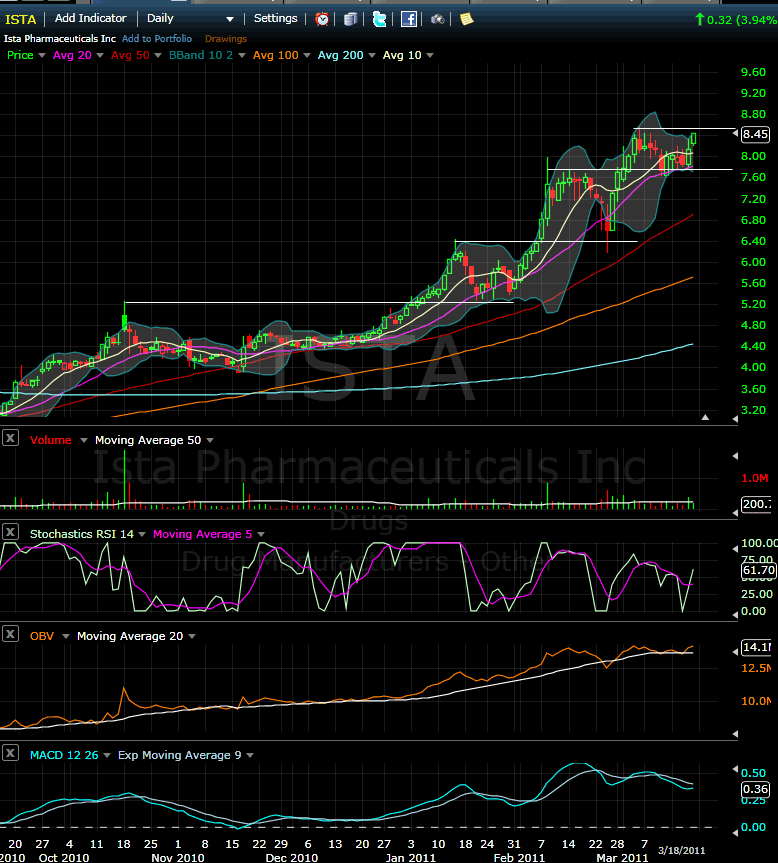Viewport: 778px width, 863px height.
Task: Click the Avg 200 label
Action: click(341, 55)
